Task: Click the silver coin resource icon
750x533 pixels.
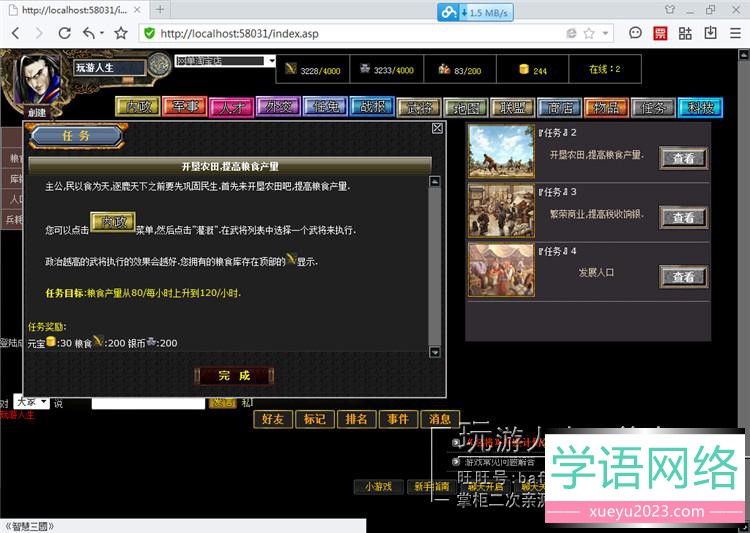Action: (364, 69)
